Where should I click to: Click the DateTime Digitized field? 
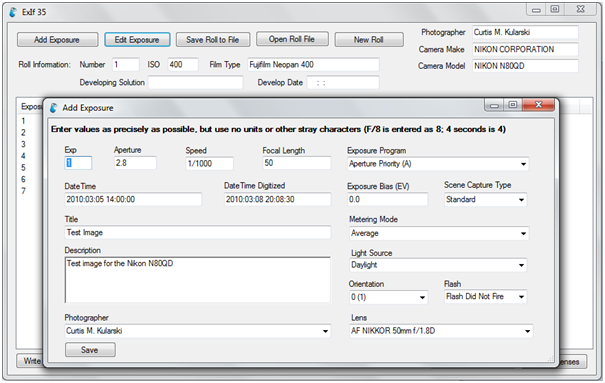tap(277, 199)
